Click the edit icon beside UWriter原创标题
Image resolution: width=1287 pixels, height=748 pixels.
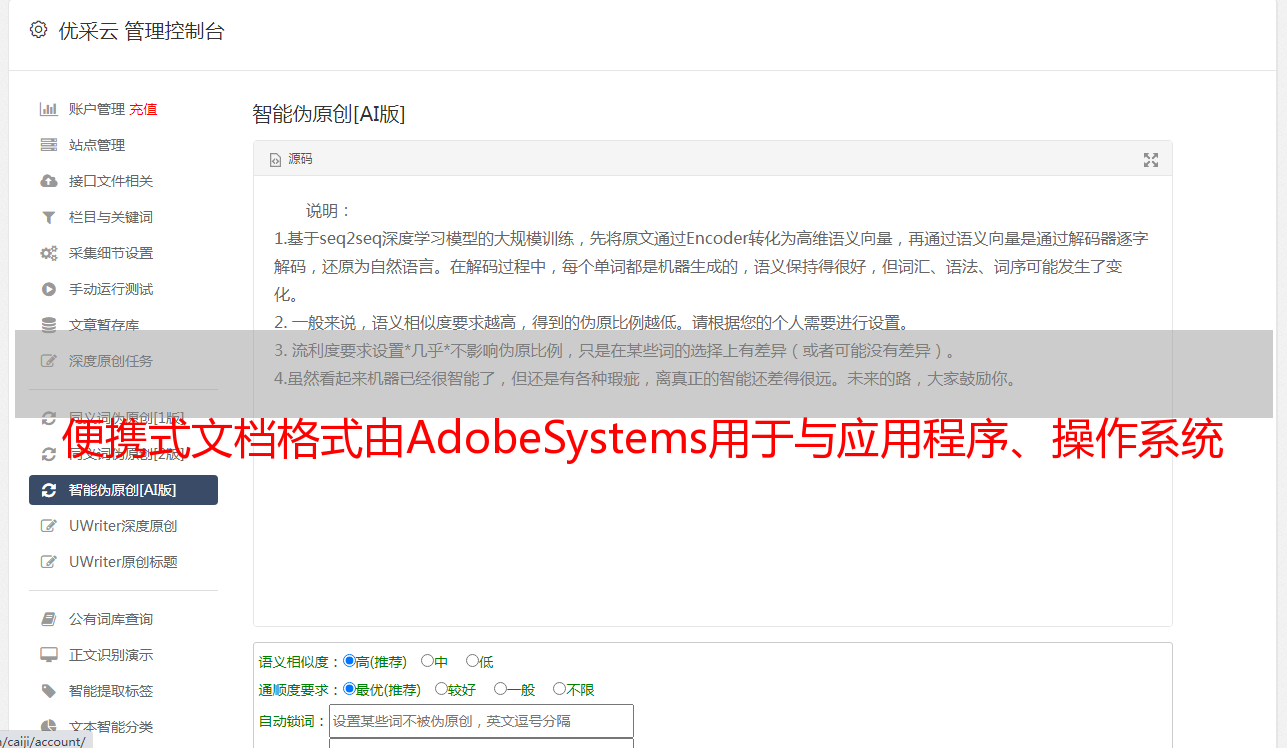(x=48, y=562)
